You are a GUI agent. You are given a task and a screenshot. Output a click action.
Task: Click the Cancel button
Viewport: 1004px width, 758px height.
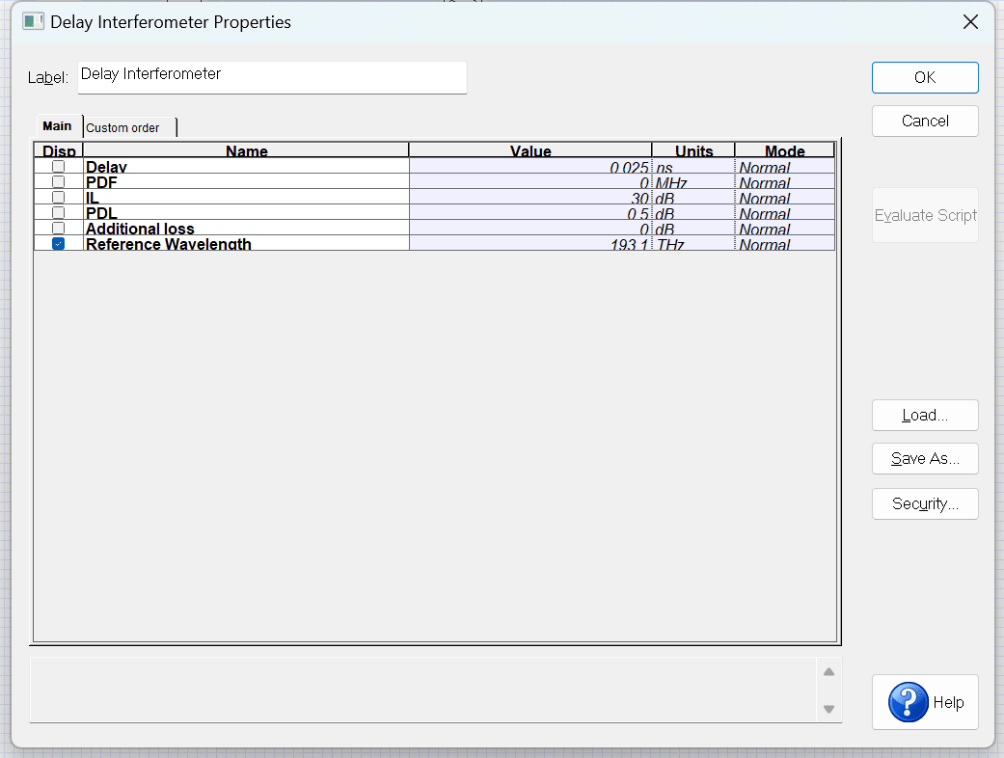(925, 121)
